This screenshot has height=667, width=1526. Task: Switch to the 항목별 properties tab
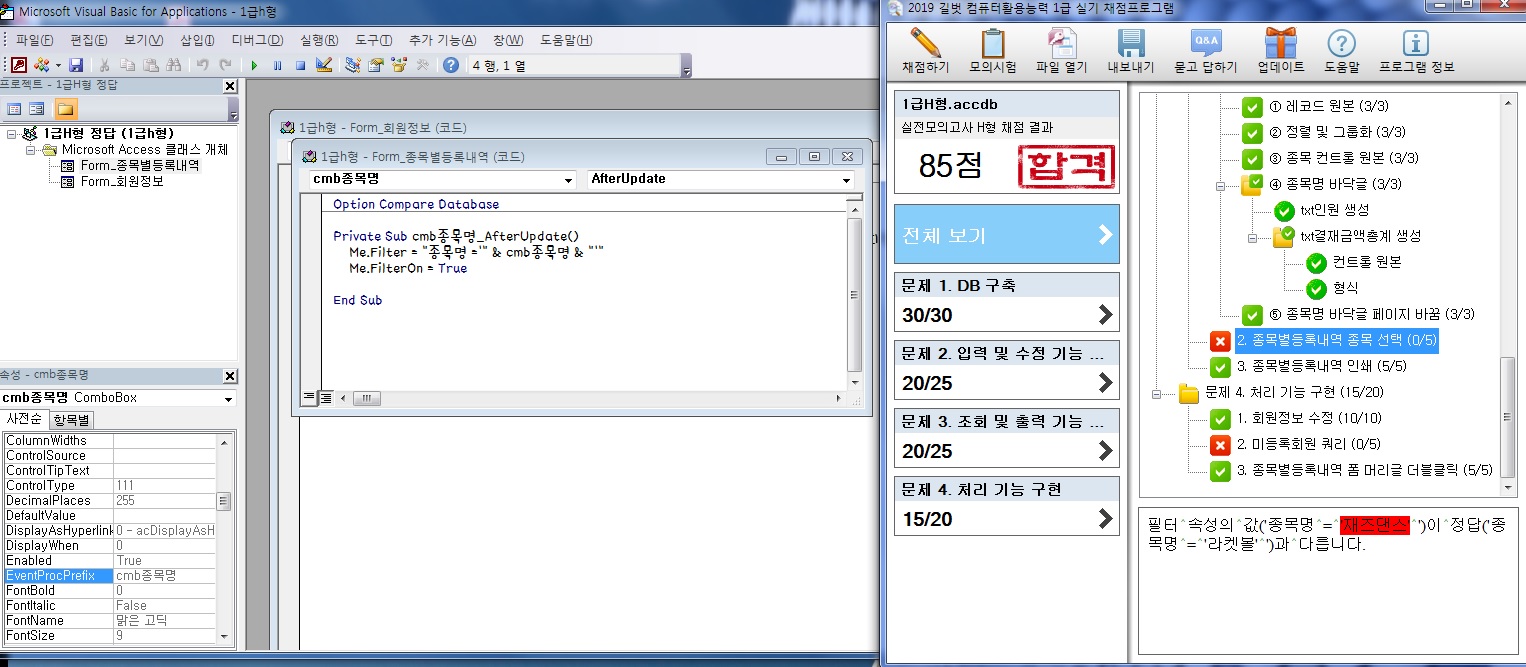(x=71, y=419)
